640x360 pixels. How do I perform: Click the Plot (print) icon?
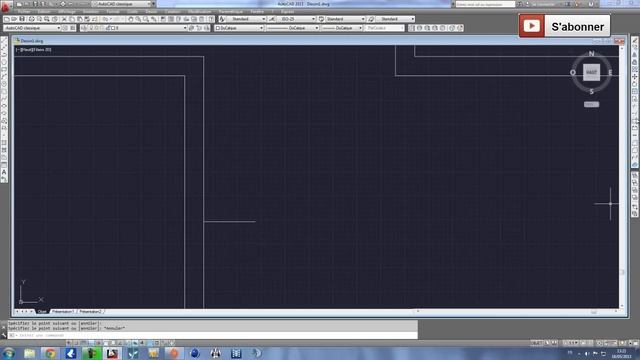click(31, 19)
